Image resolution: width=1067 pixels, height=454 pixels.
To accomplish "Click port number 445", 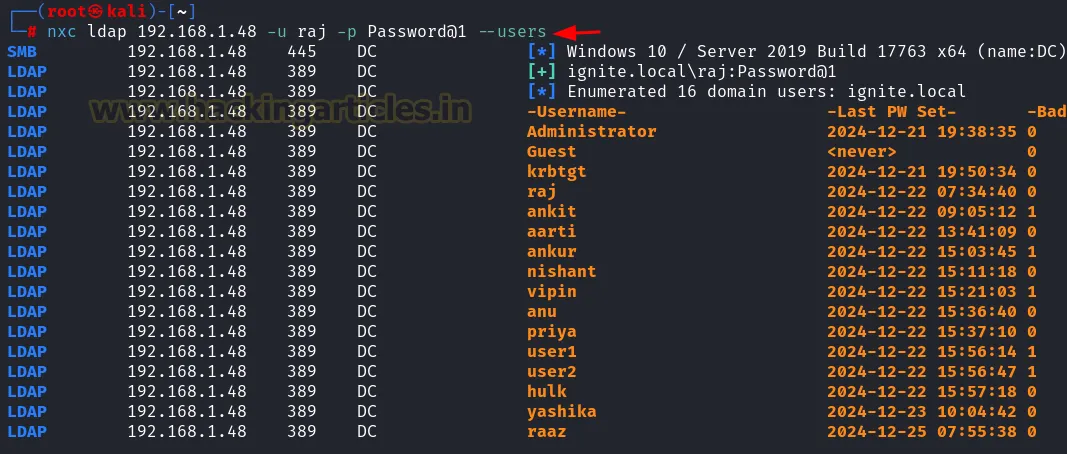I will 301,51.
